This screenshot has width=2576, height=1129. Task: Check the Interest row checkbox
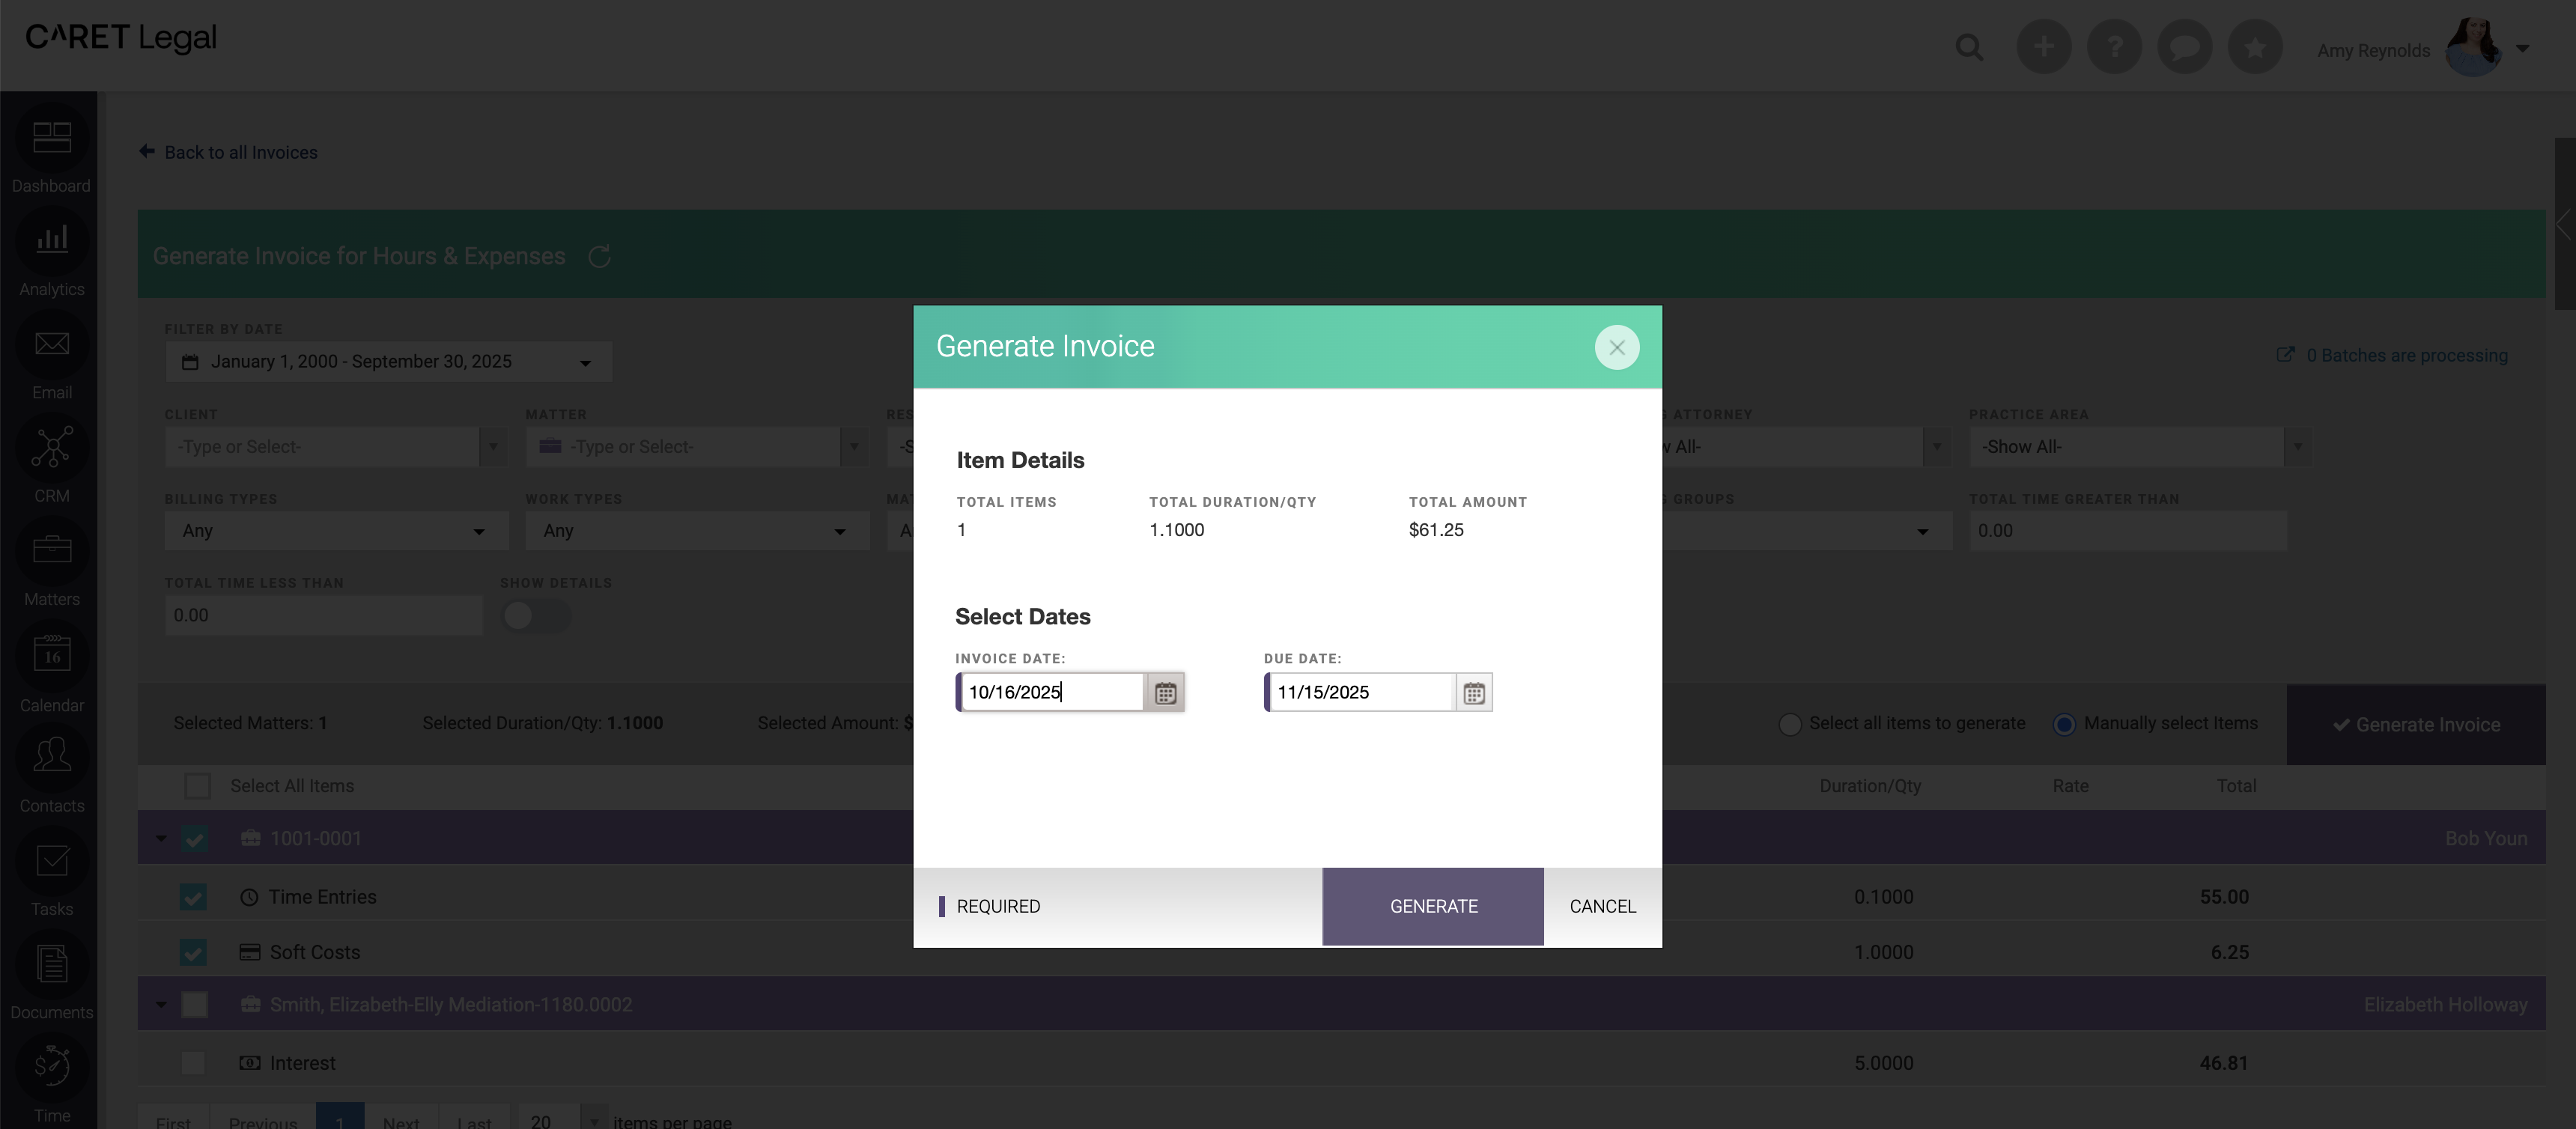tap(193, 1063)
